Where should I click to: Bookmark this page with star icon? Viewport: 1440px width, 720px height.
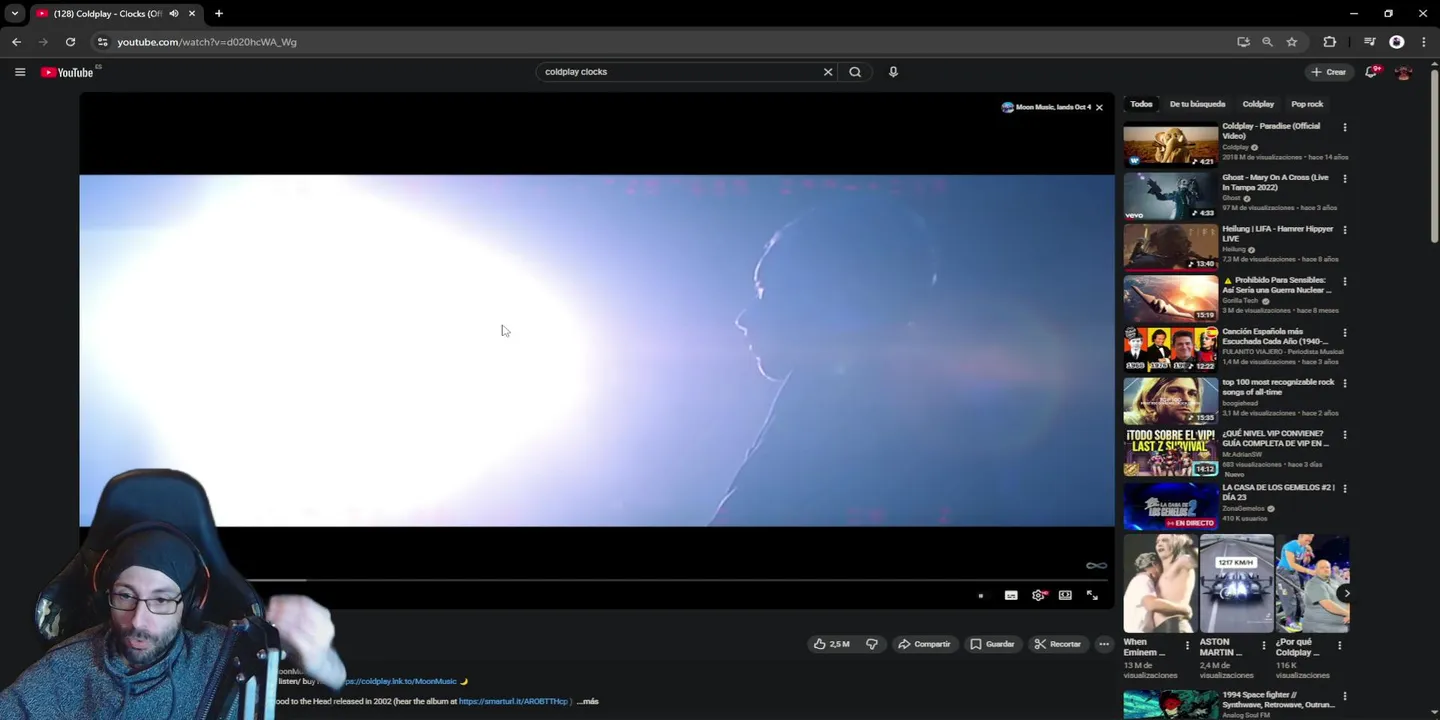coord(1292,42)
